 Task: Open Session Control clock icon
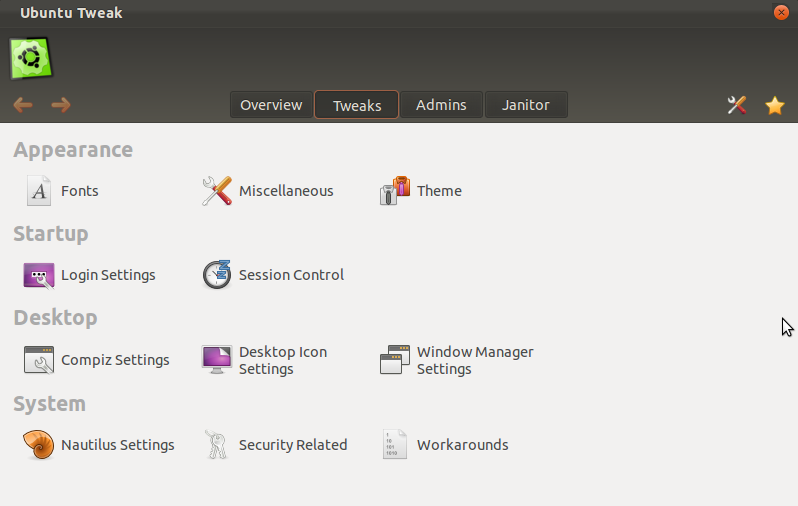click(x=217, y=275)
